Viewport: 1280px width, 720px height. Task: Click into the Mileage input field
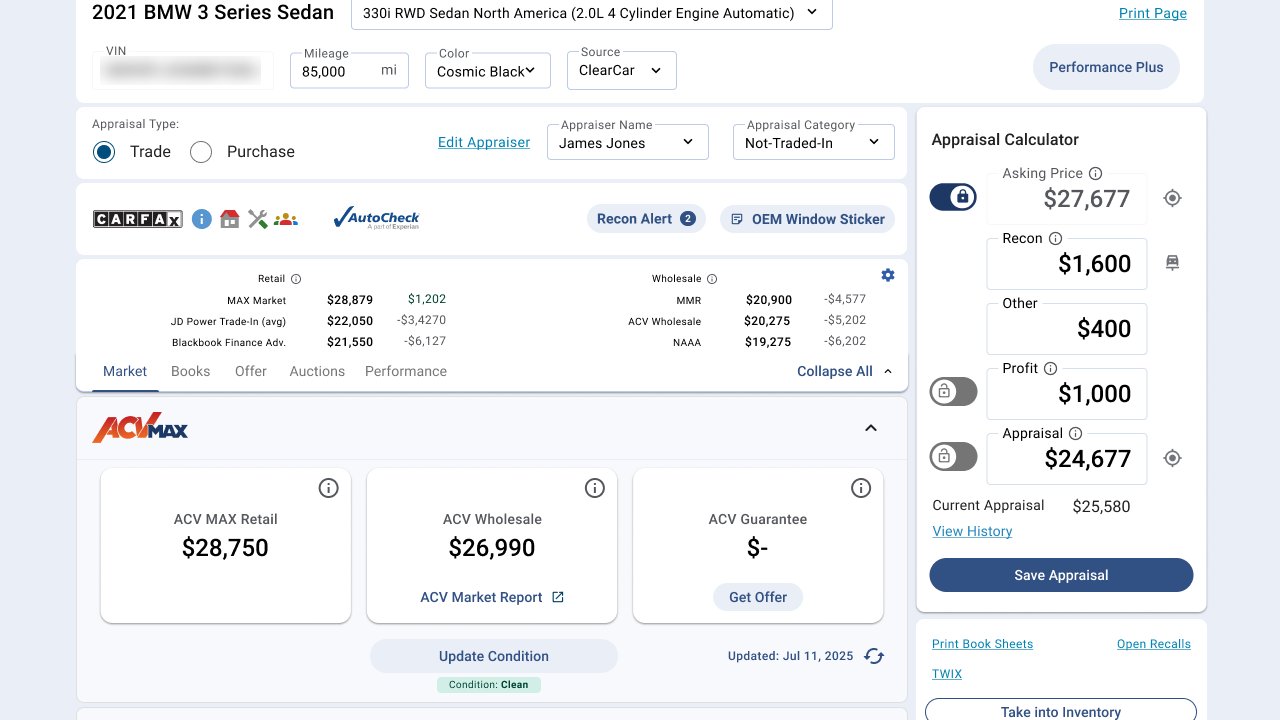pyautogui.click(x=349, y=71)
